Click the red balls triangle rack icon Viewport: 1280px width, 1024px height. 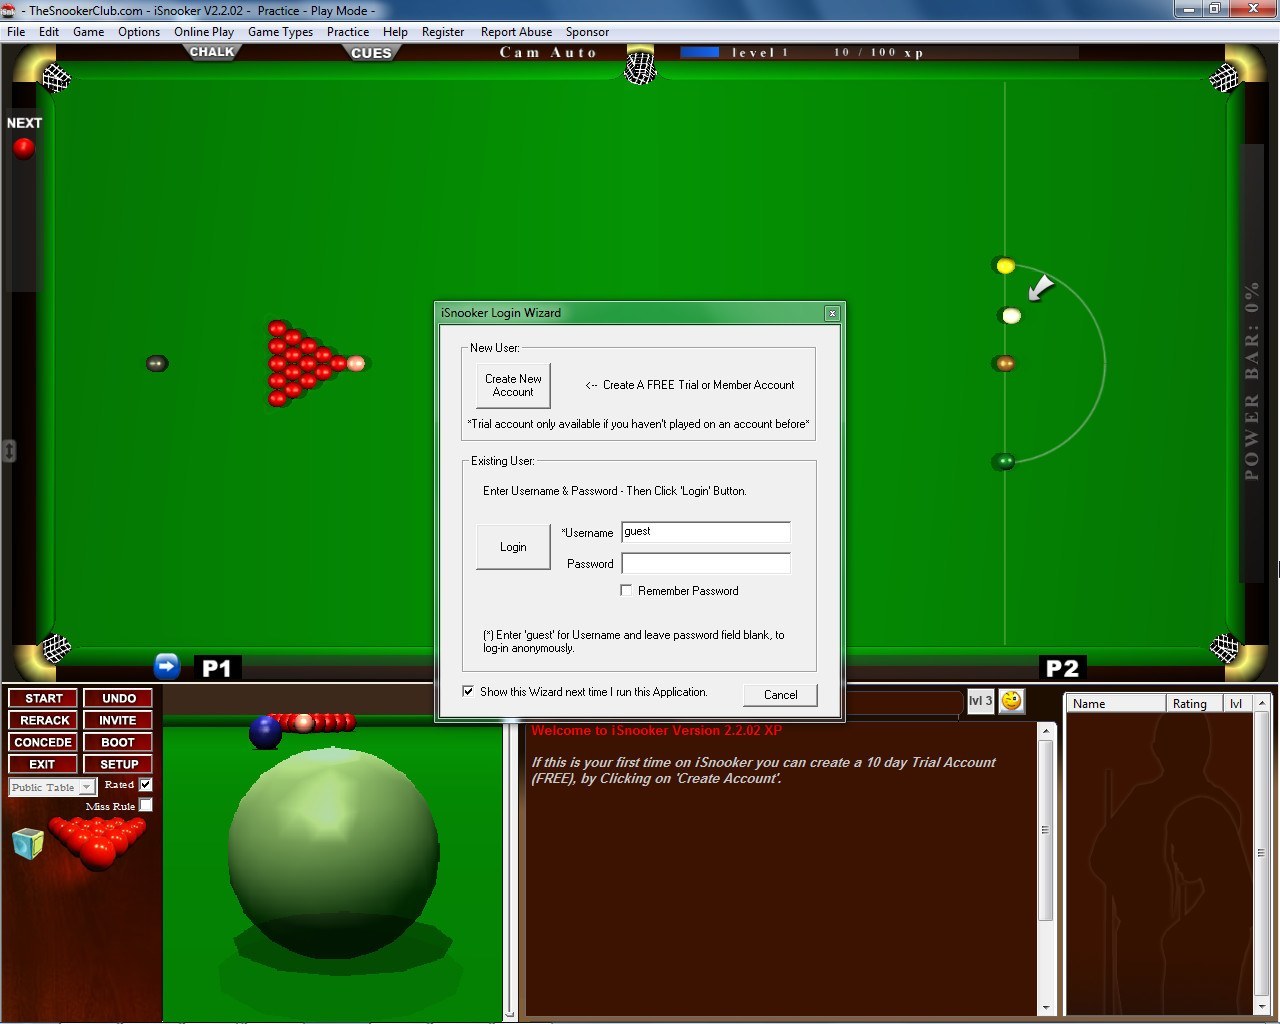98,841
